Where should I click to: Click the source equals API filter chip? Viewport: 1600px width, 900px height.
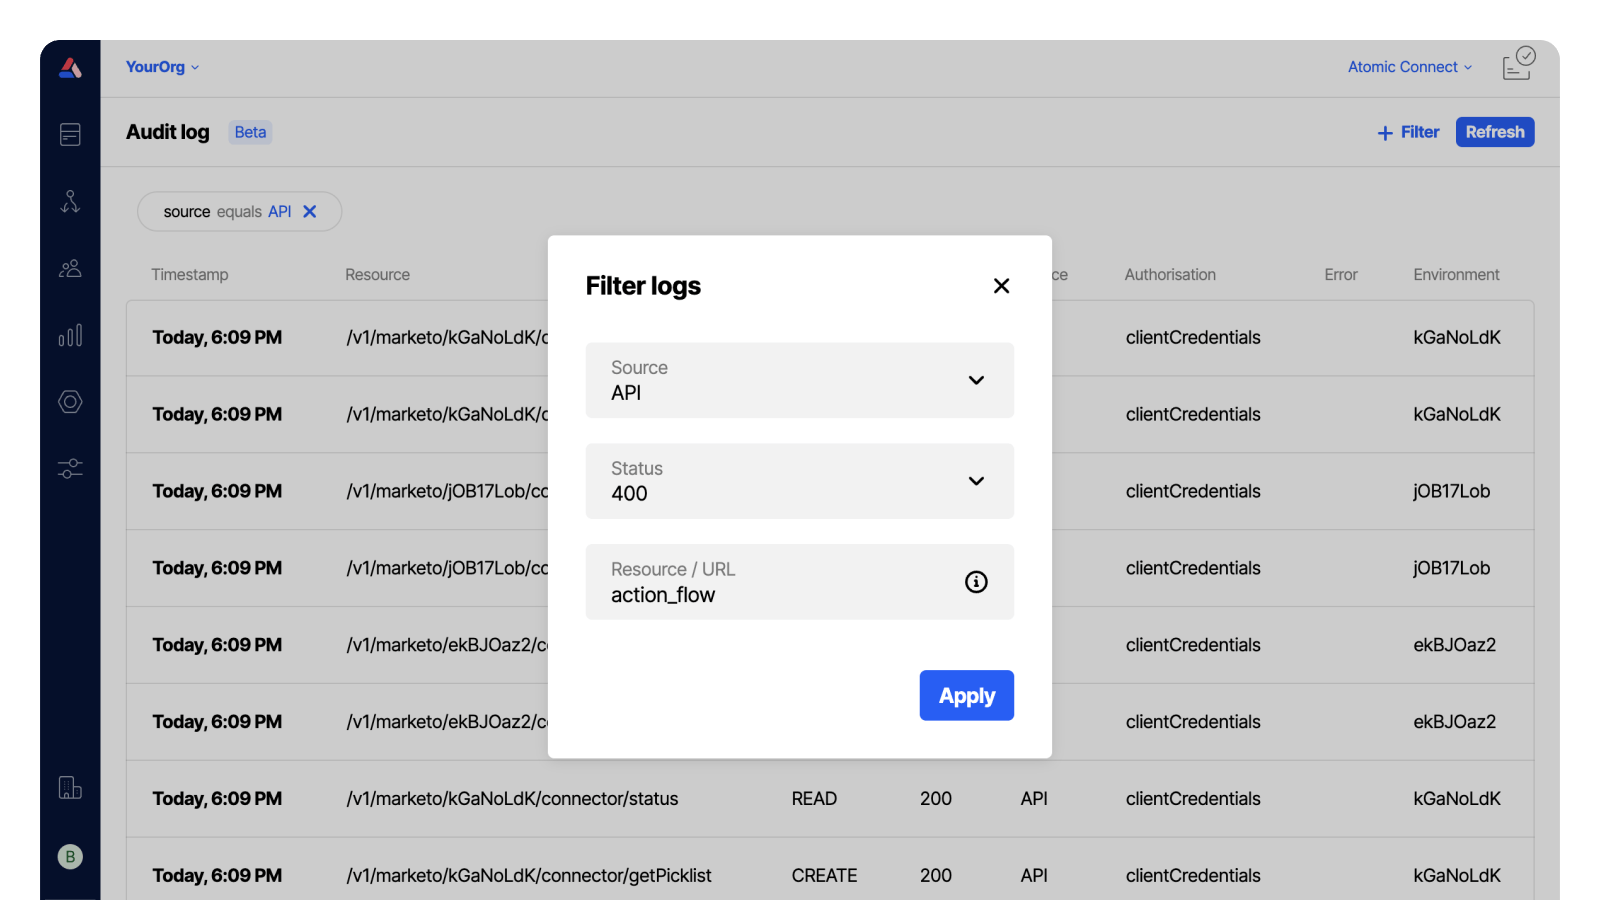(240, 211)
